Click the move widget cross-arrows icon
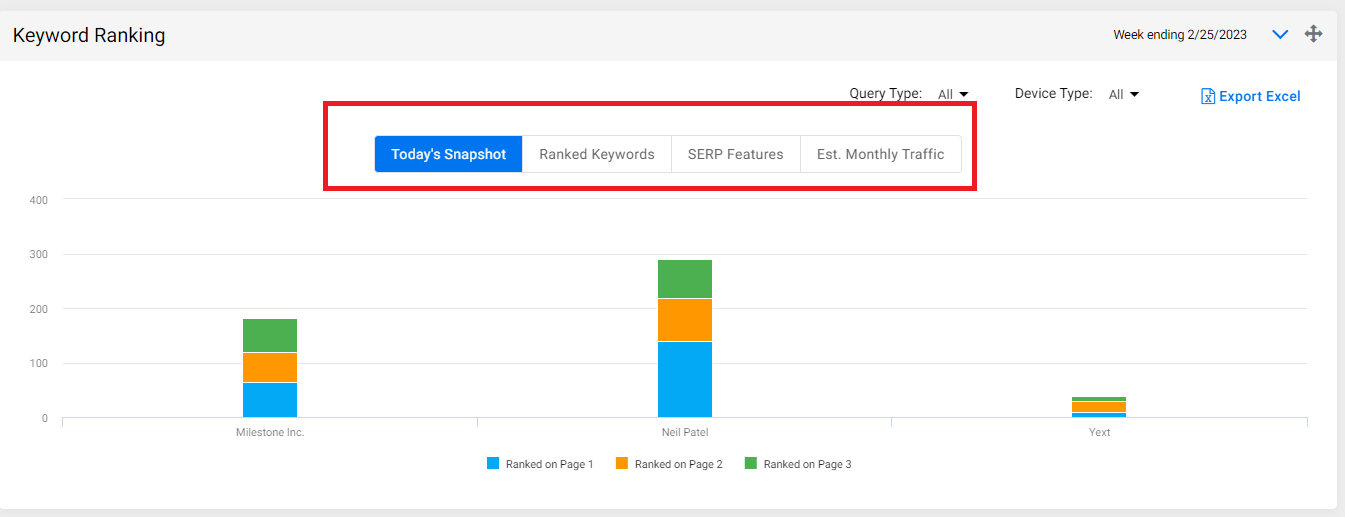1345x517 pixels. [x=1314, y=34]
